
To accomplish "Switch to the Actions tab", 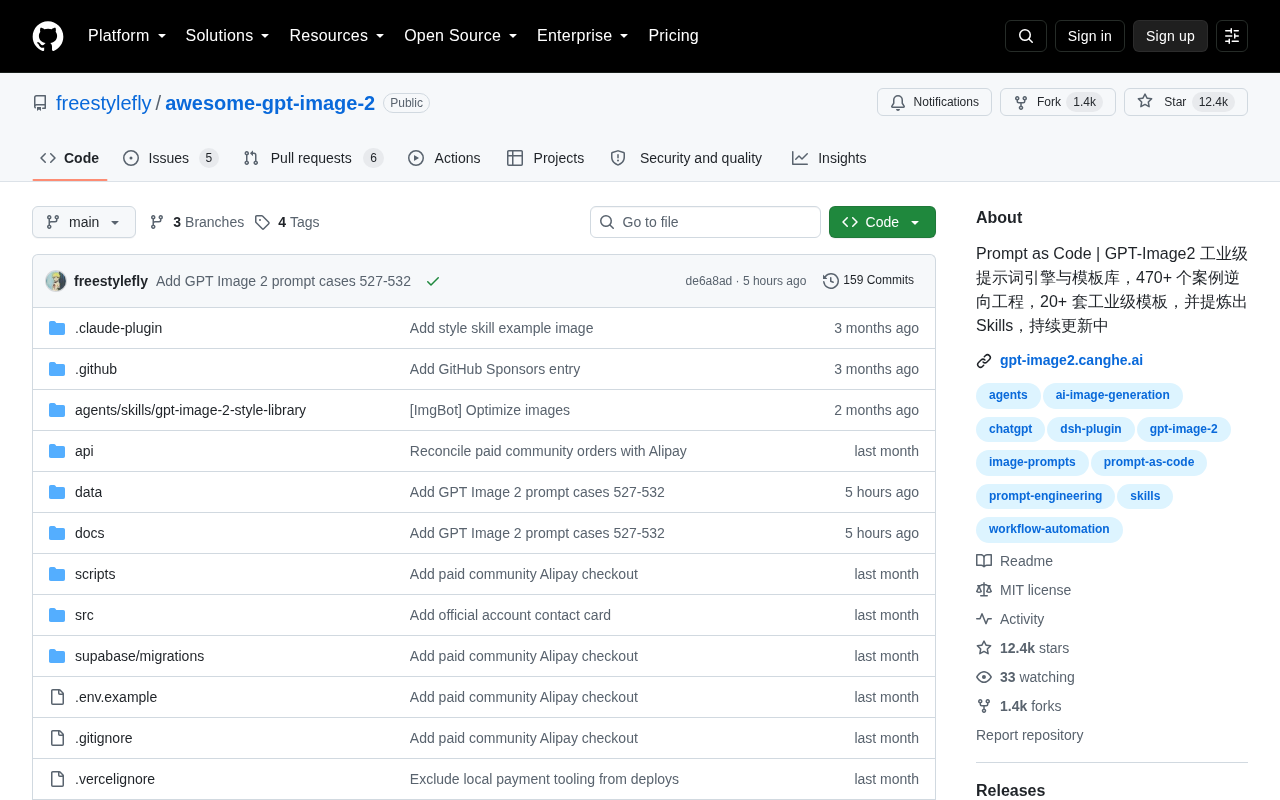I will coord(444,158).
